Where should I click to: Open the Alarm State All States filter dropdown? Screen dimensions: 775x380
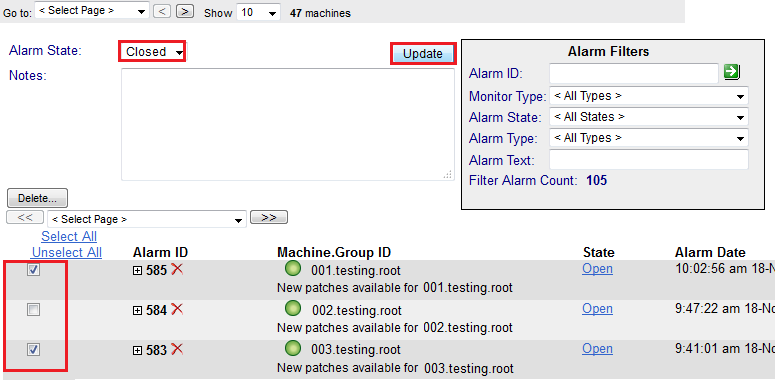click(648, 117)
